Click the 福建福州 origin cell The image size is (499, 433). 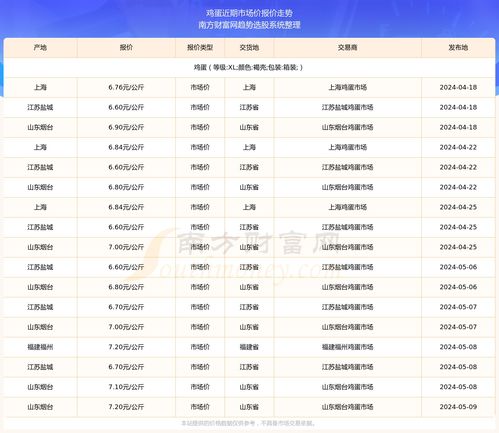[40, 347]
